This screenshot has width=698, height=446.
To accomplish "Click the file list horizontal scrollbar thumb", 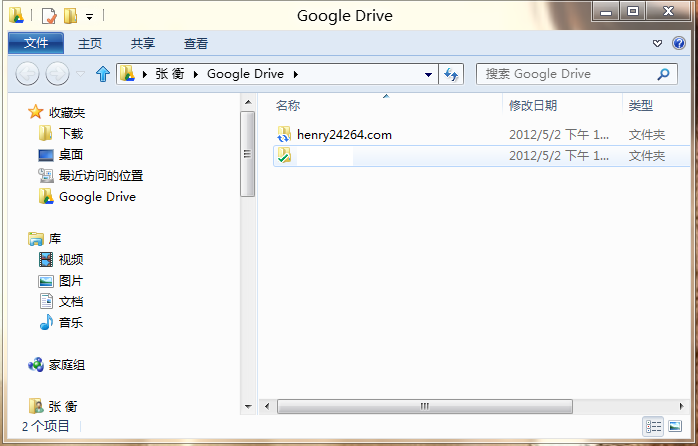I will [425, 406].
